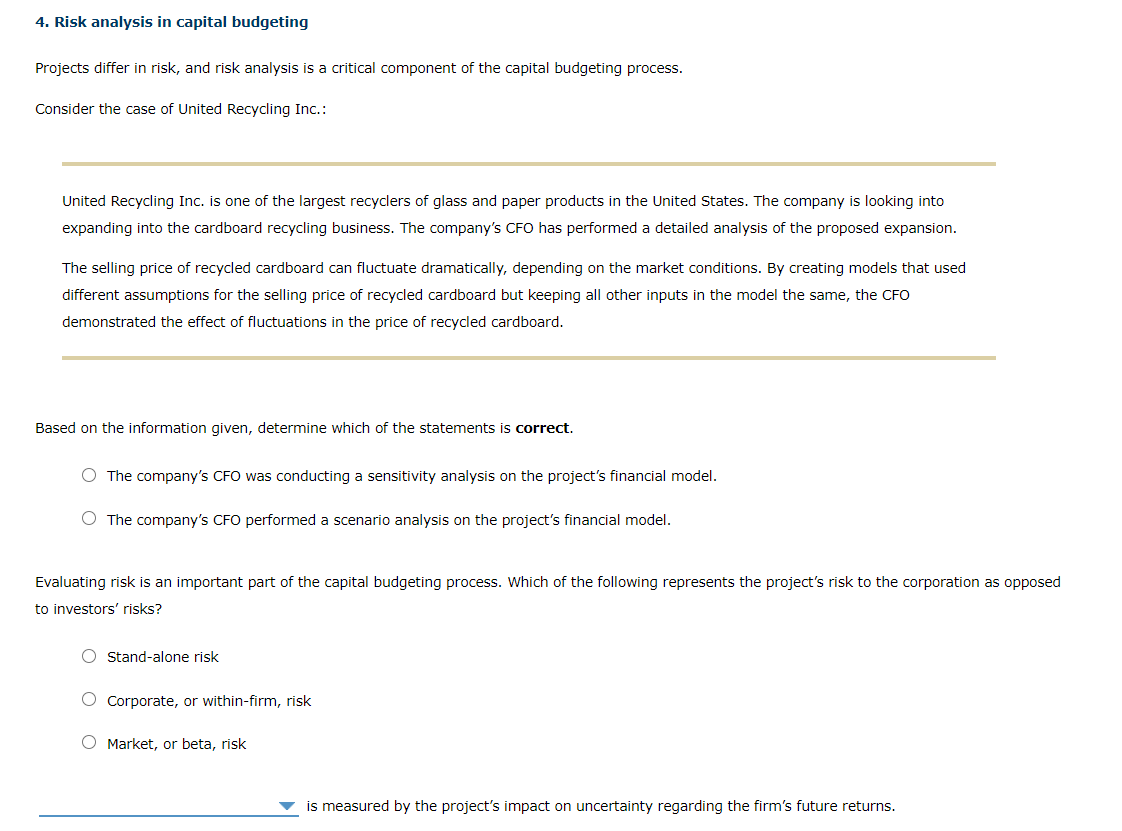Image resolution: width=1122 pixels, height=831 pixels.
Task: Click the bottom tan divider bar below case text
Action: point(528,357)
